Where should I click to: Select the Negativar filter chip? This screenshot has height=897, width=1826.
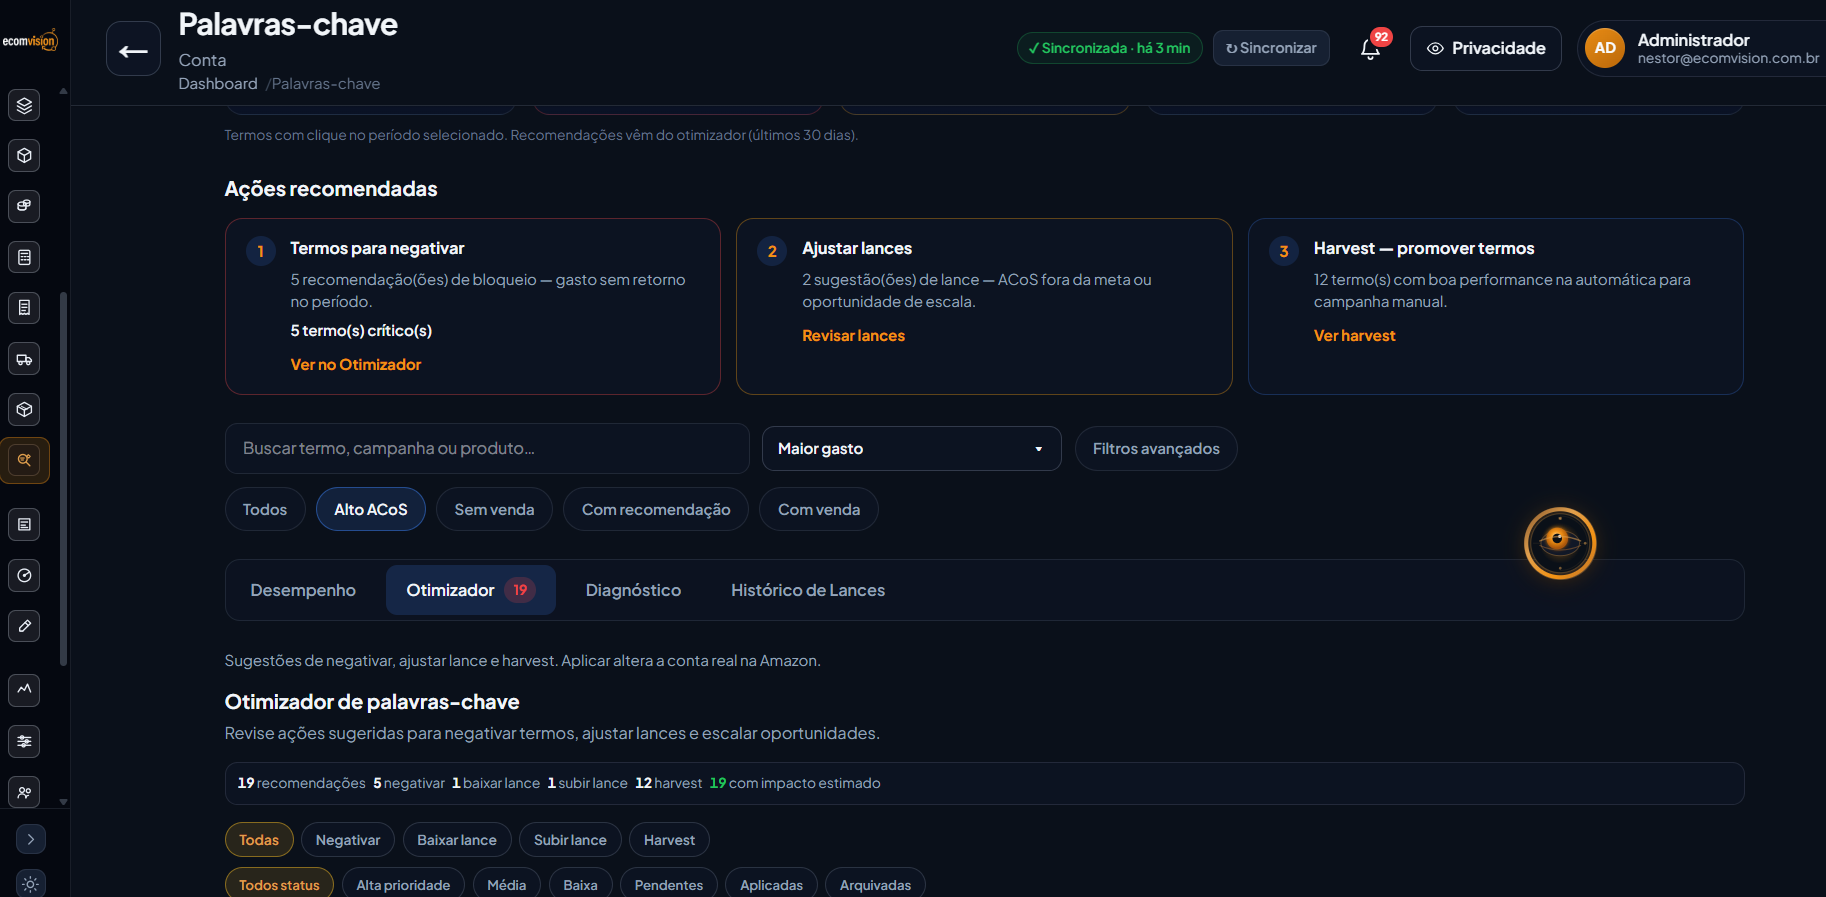348,840
